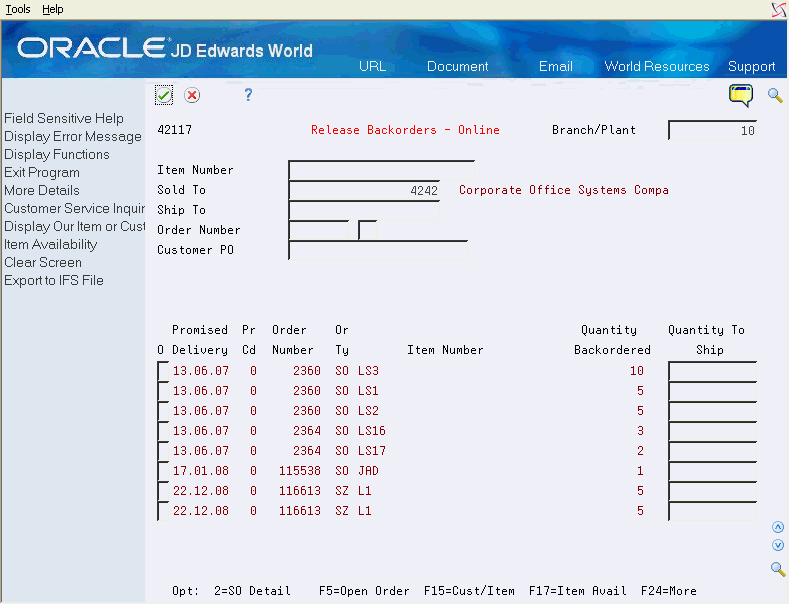Click the Corporate Office Systems Compa text
Image resolution: width=789 pixels, height=604 pixels.
(x=564, y=190)
